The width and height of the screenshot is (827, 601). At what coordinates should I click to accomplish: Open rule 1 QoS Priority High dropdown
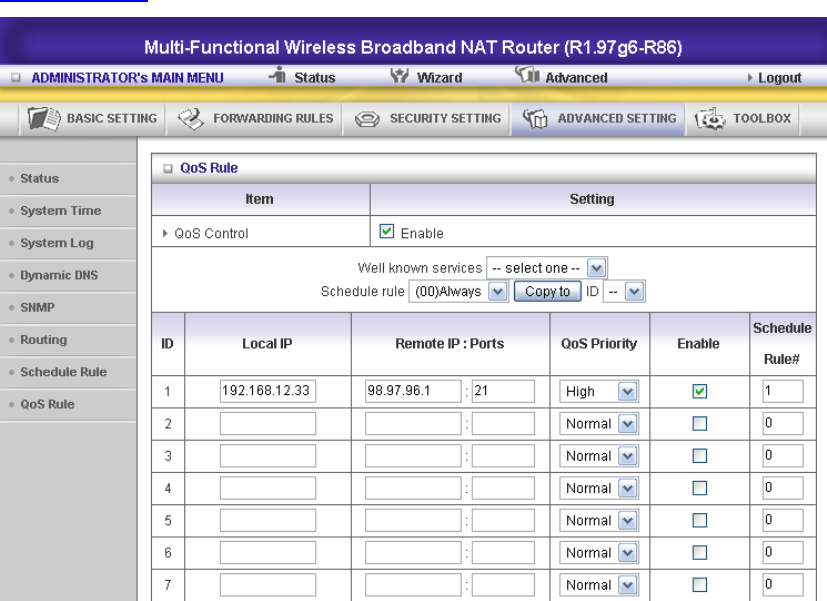tap(599, 391)
